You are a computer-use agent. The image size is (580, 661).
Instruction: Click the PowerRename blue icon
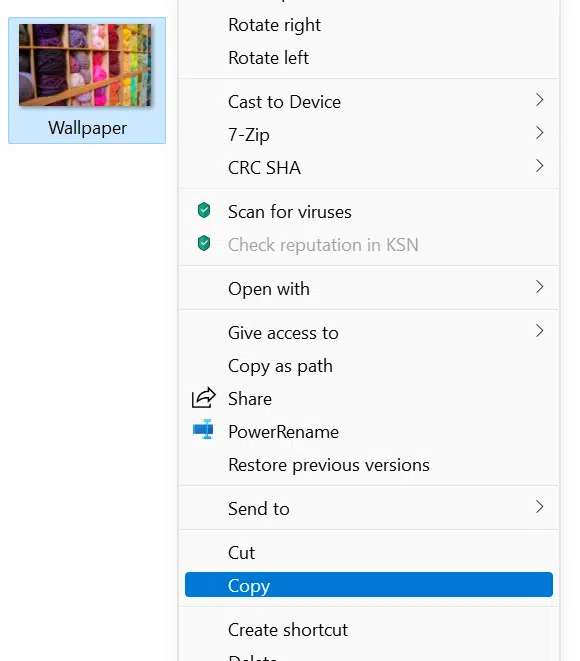[203, 430]
